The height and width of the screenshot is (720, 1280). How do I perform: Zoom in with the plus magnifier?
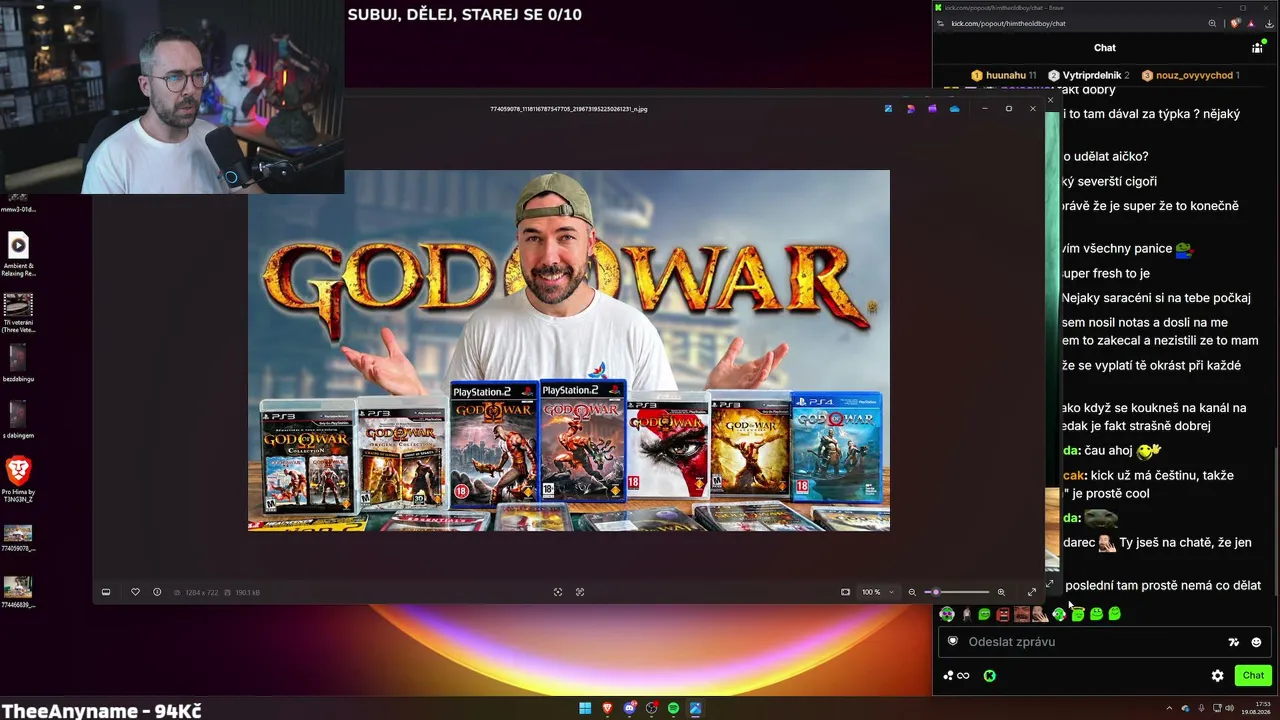(x=1001, y=592)
